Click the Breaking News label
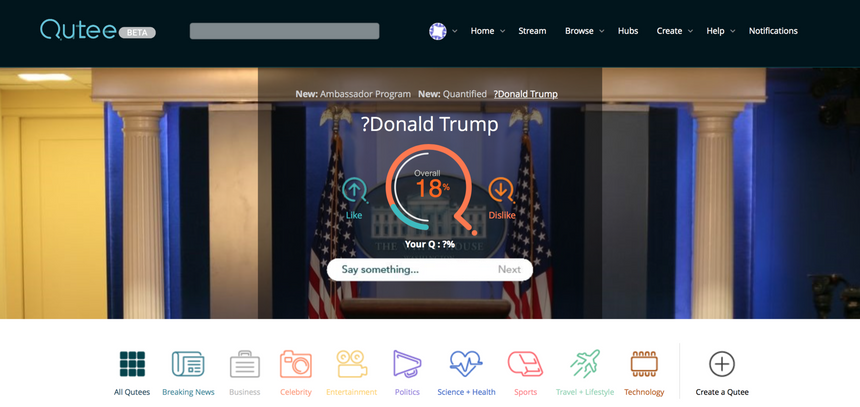This screenshot has width=860, height=407. [188, 392]
